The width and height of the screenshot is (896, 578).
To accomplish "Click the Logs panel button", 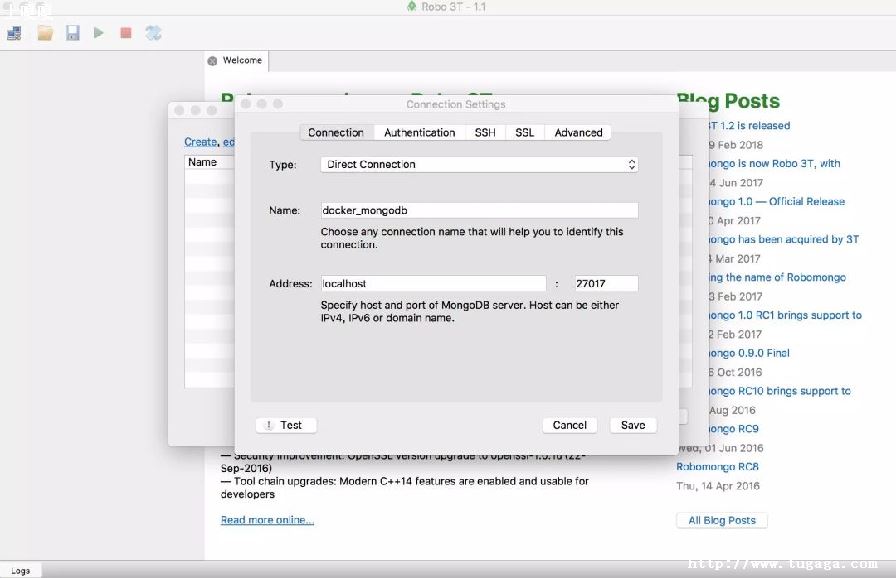I will pos(21,571).
